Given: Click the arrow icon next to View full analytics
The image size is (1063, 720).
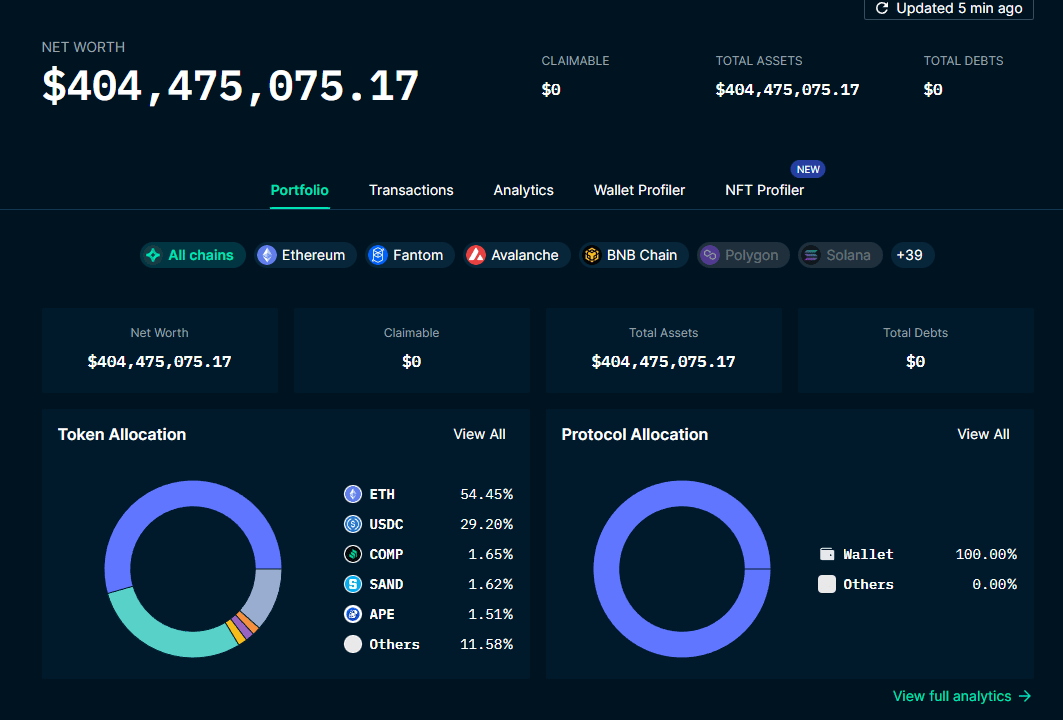Looking at the screenshot, I should (x=1024, y=696).
